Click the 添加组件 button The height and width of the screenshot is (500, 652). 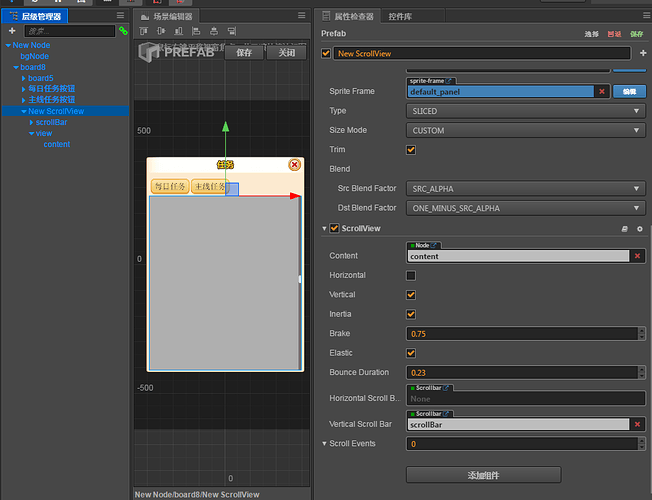[x=483, y=474]
